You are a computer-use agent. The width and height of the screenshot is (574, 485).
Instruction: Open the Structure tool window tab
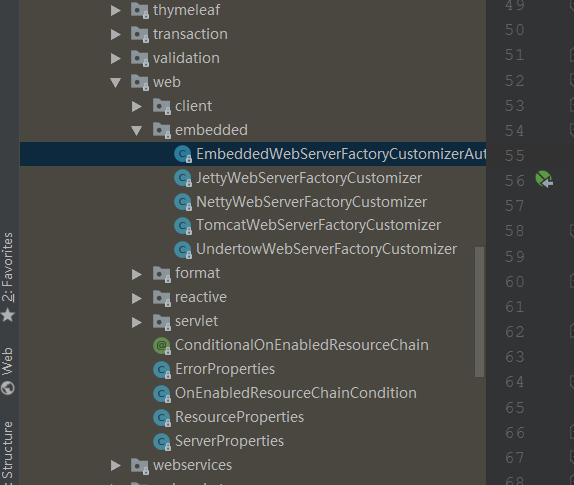pos(8,453)
